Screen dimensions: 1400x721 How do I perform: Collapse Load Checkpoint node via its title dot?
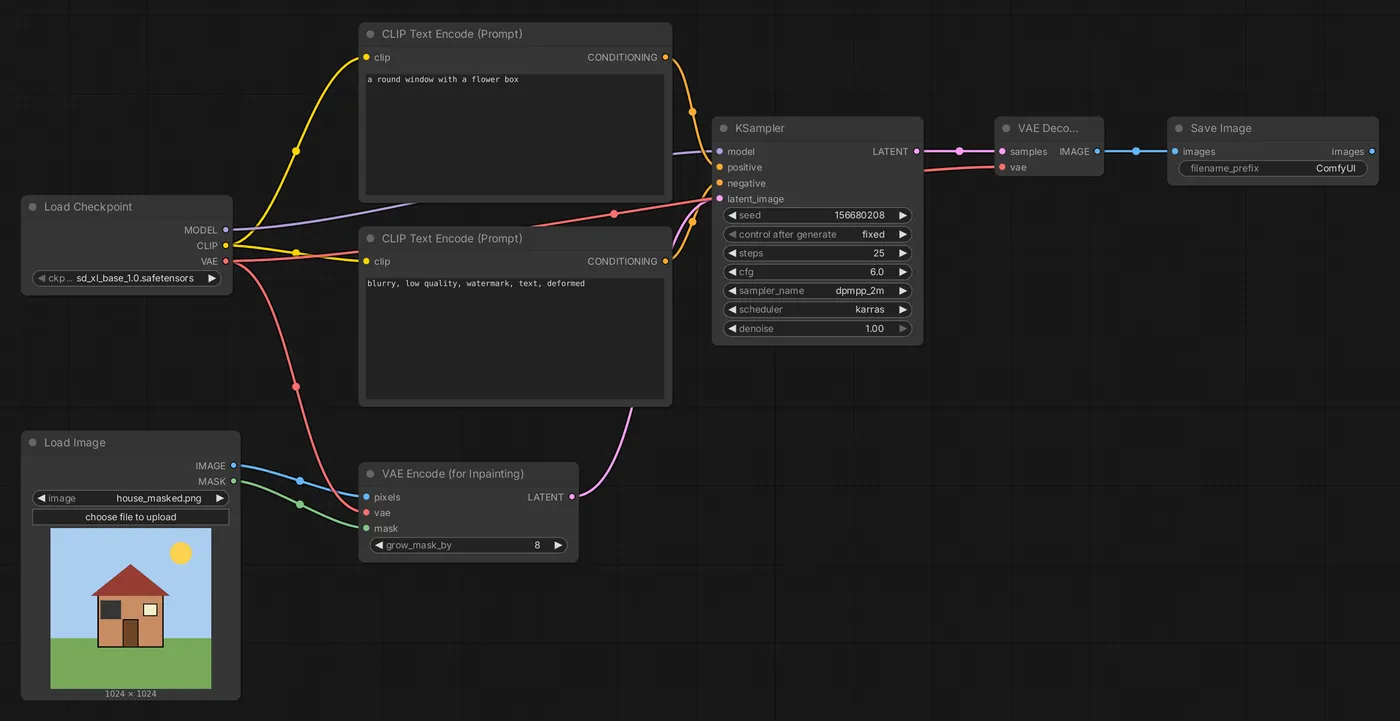(33, 207)
